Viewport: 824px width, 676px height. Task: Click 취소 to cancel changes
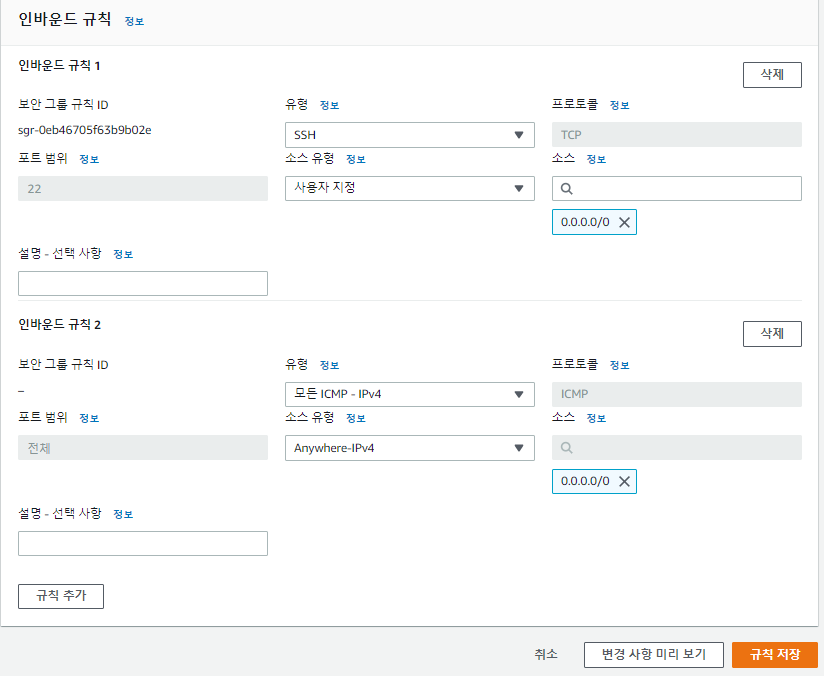click(x=546, y=654)
